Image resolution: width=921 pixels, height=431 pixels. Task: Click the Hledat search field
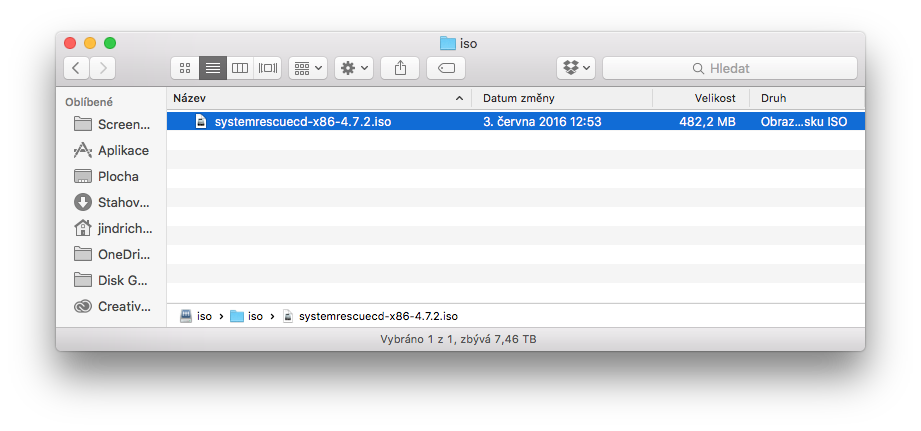[730, 68]
